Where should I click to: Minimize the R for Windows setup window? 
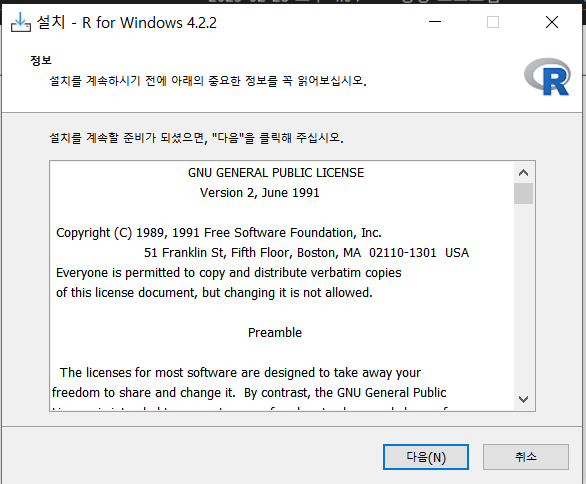click(435, 22)
